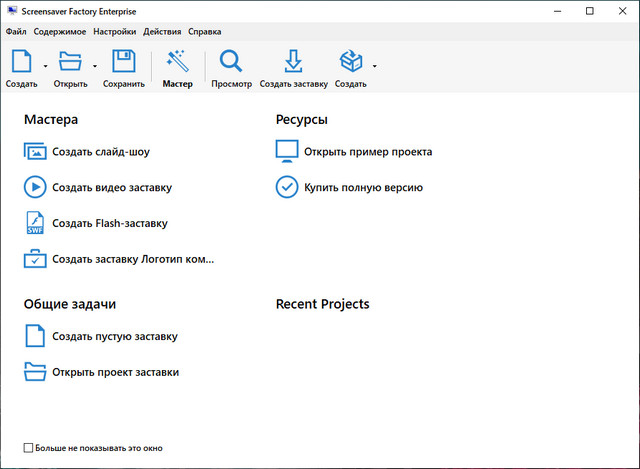Launch the Мастер magic wand tool
Image resolution: width=640 pixels, height=469 pixels.
[178, 63]
